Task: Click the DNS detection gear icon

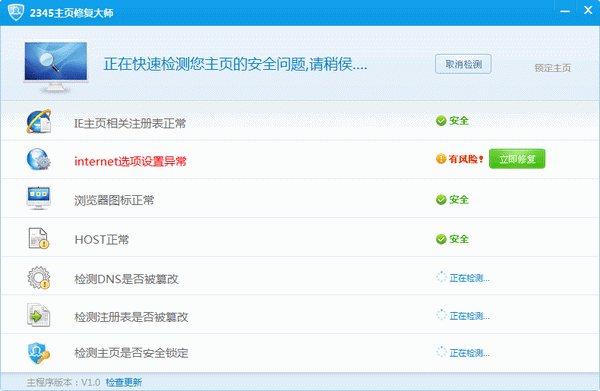Action: 39,277
